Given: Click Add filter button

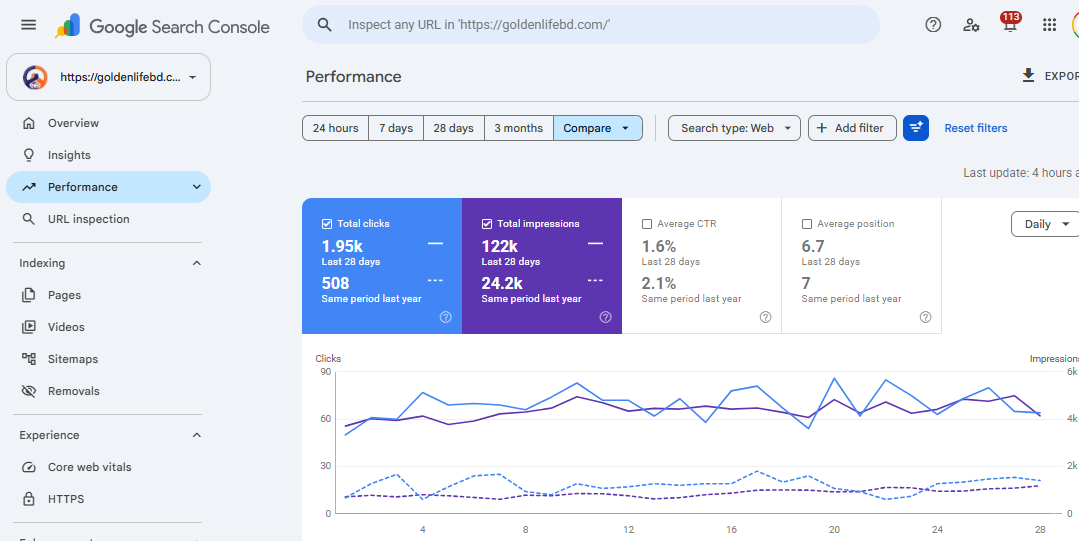Looking at the screenshot, I should point(852,128).
